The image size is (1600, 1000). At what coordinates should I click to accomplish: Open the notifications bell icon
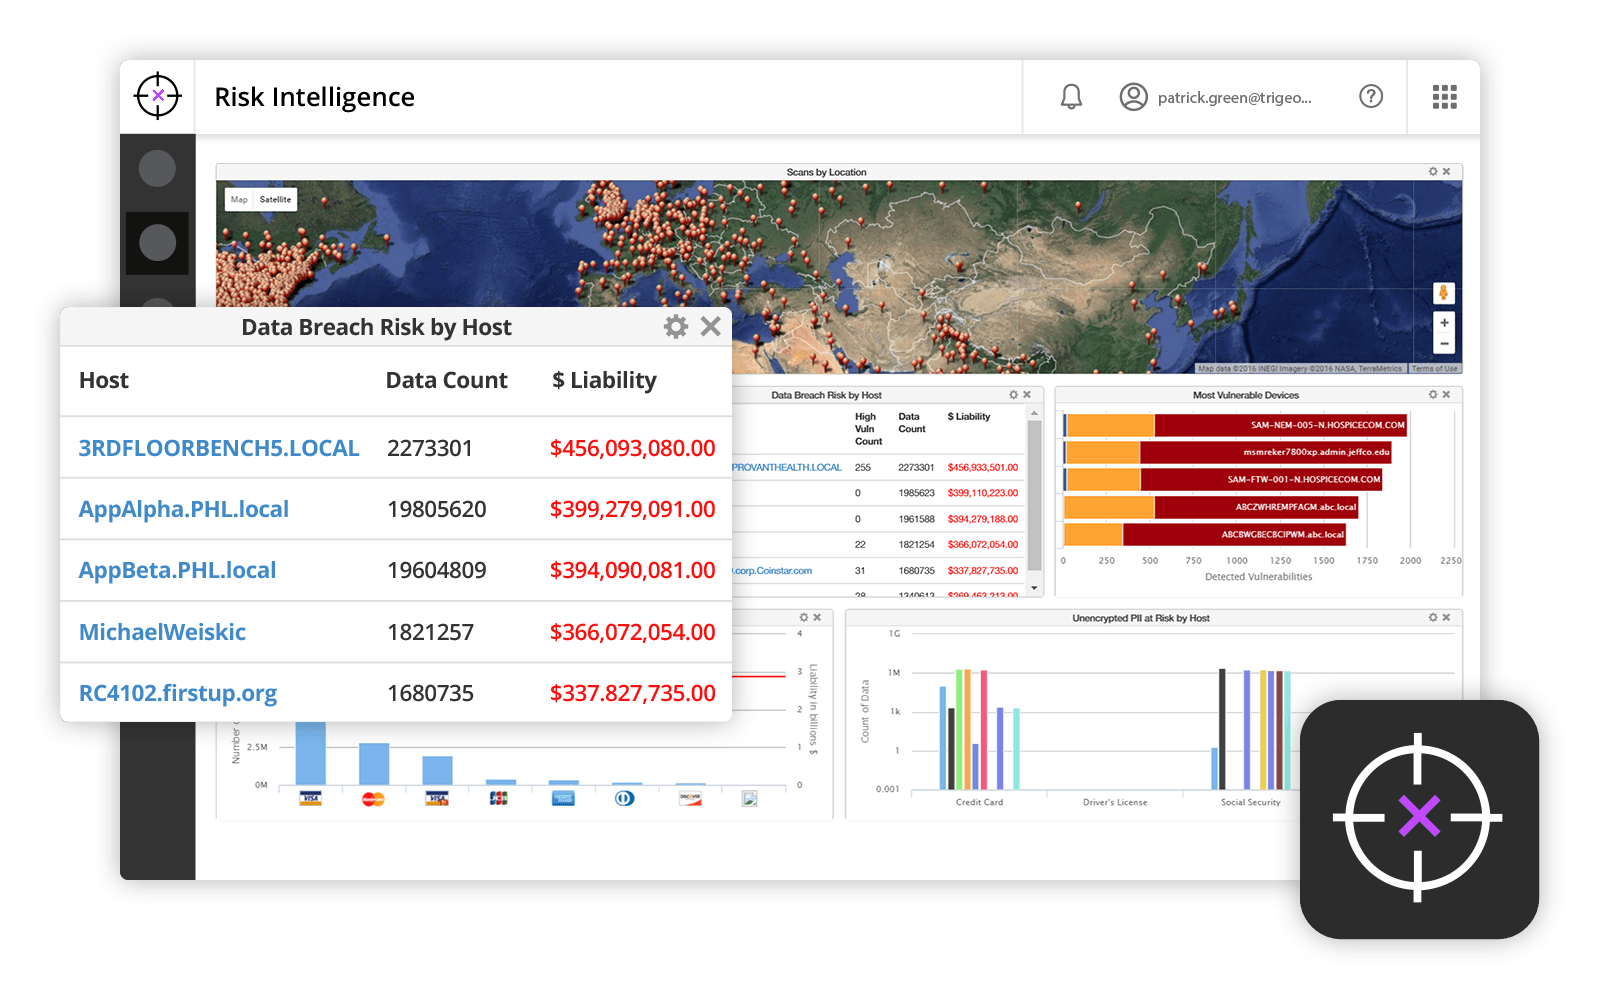(x=1071, y=96)
